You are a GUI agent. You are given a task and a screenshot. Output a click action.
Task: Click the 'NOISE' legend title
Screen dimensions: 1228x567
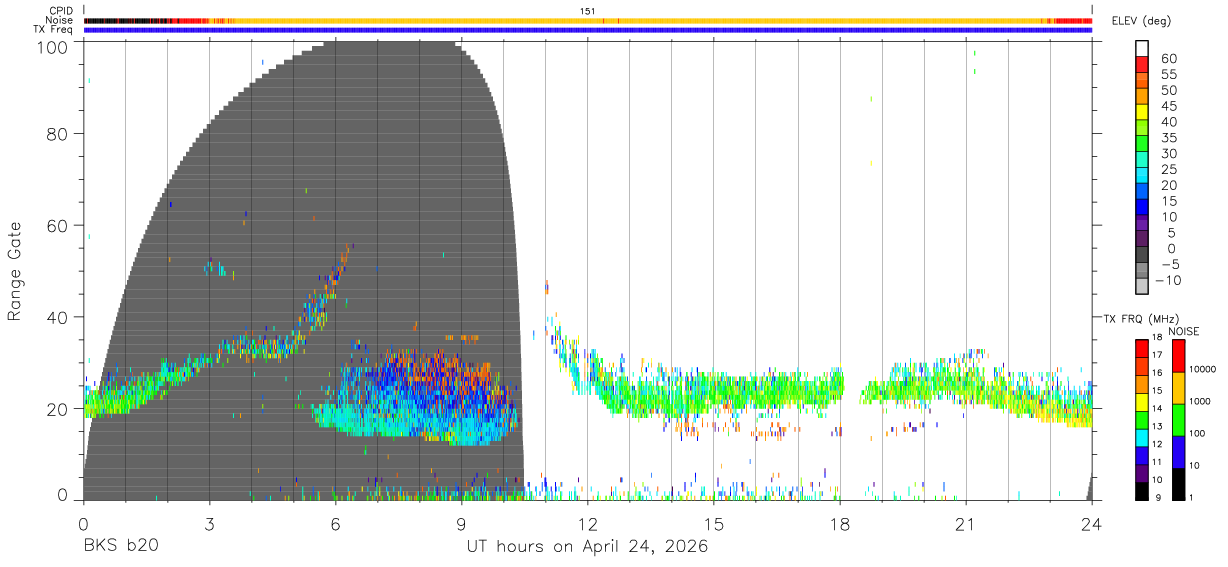coord(1184,331)
